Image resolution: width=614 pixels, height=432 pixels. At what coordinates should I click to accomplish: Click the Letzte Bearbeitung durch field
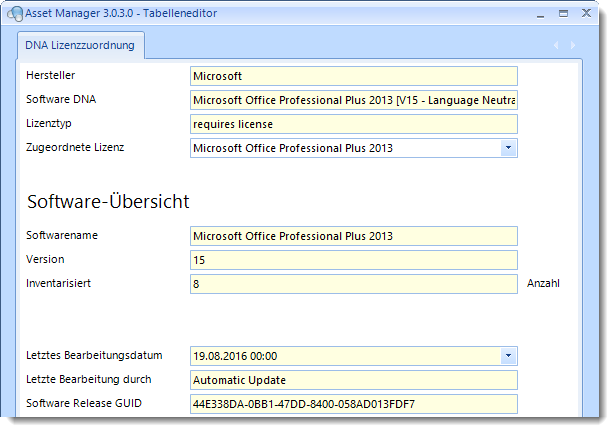click(x=354, y=380)
